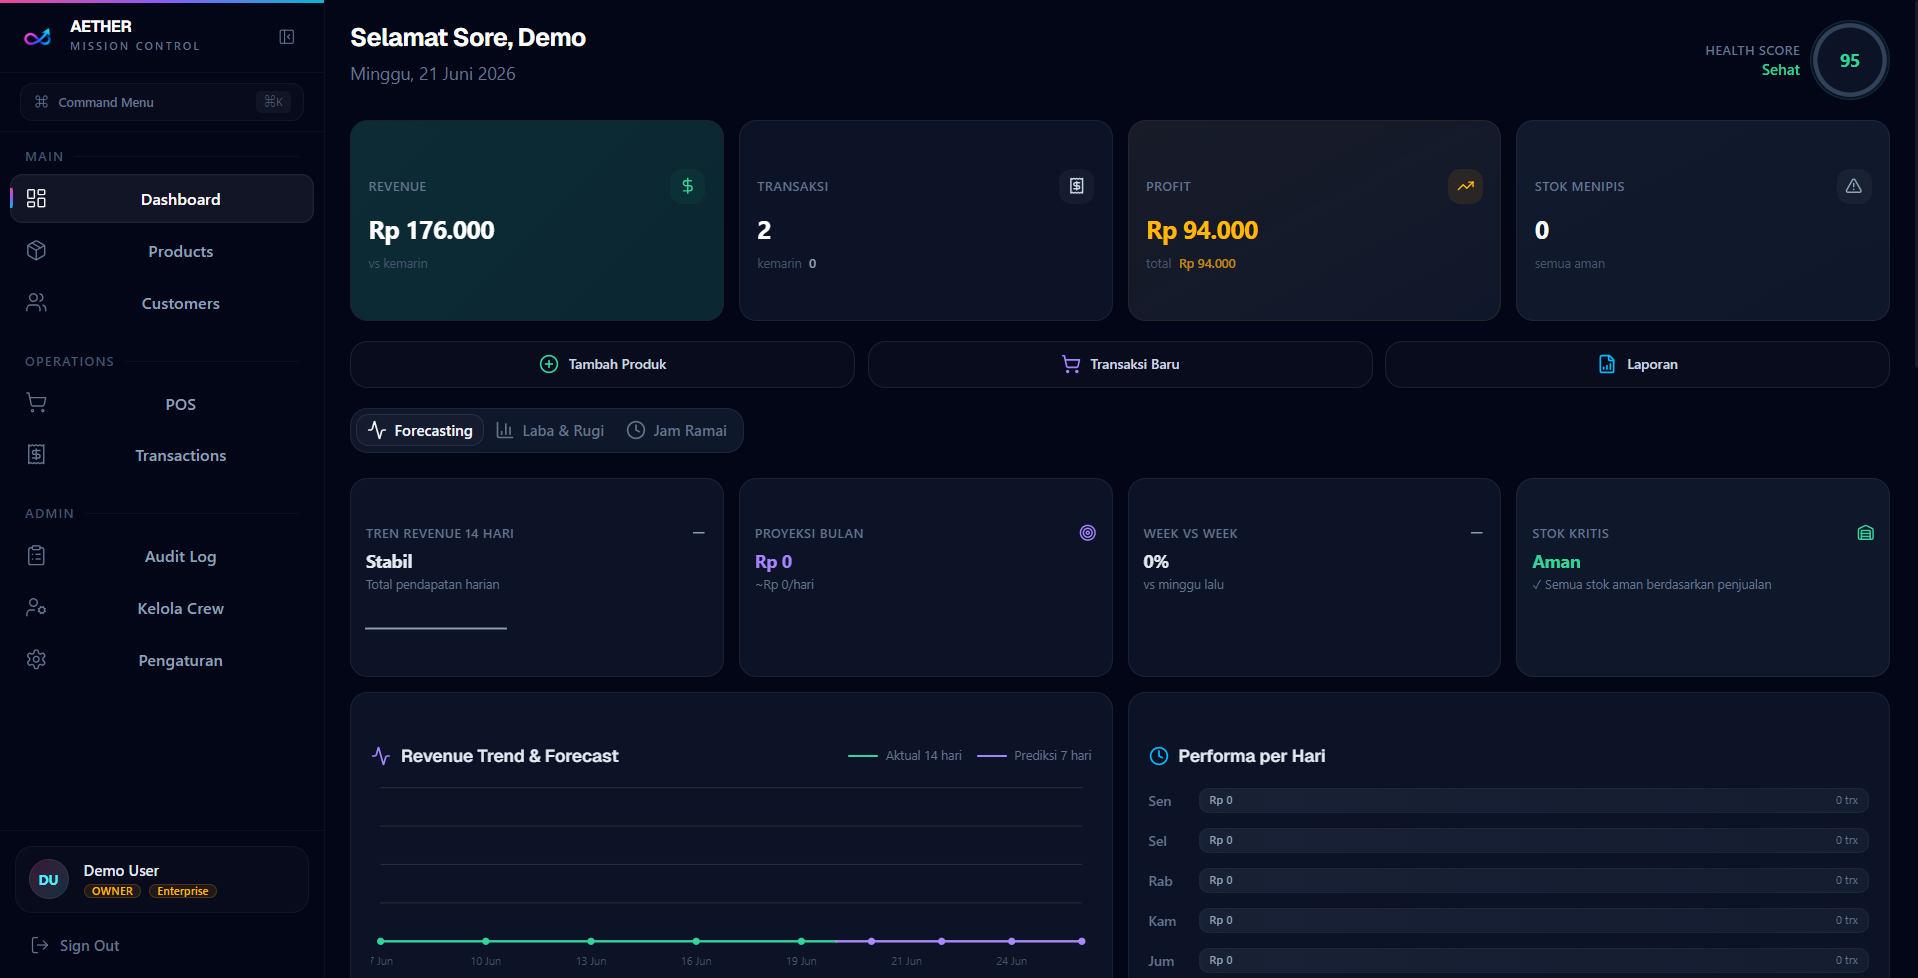
Task: Click the Kelola Crew user icon
Action: pyautogui.click(x=36, y=607)
